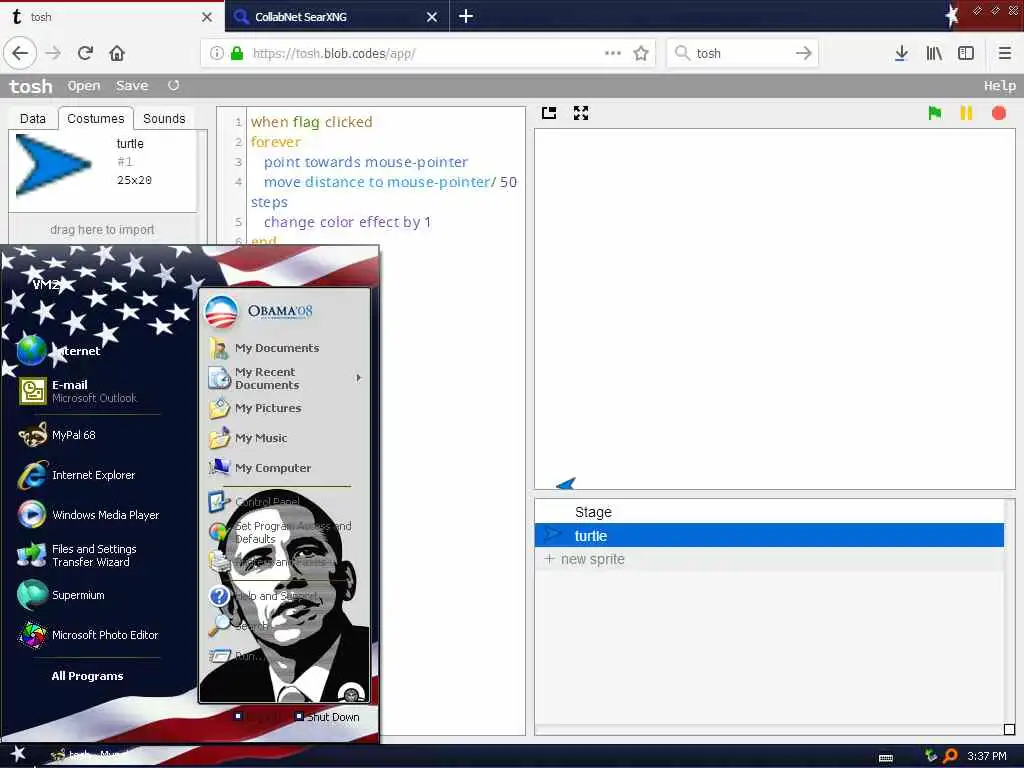Click the Start star button on taskbar
This screenshot has height=768, width=1024.
point(18,754)
